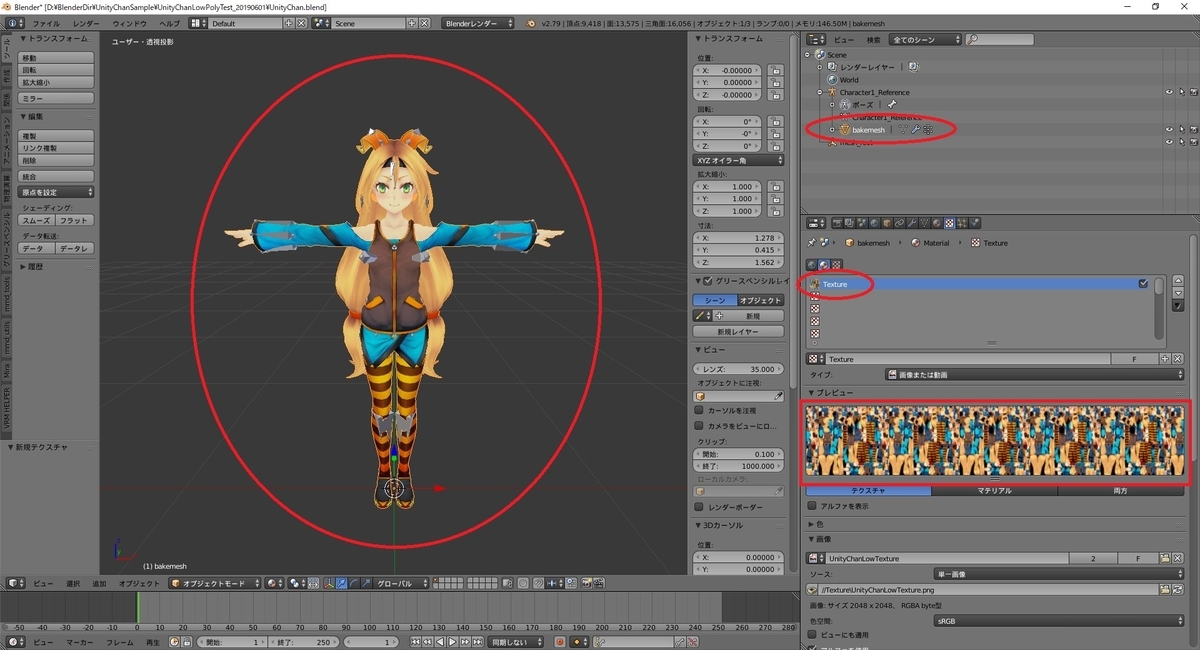1200x650 pixels.
Task: Hide bakemesh with its eye icon
Action: click(1169, 129)
